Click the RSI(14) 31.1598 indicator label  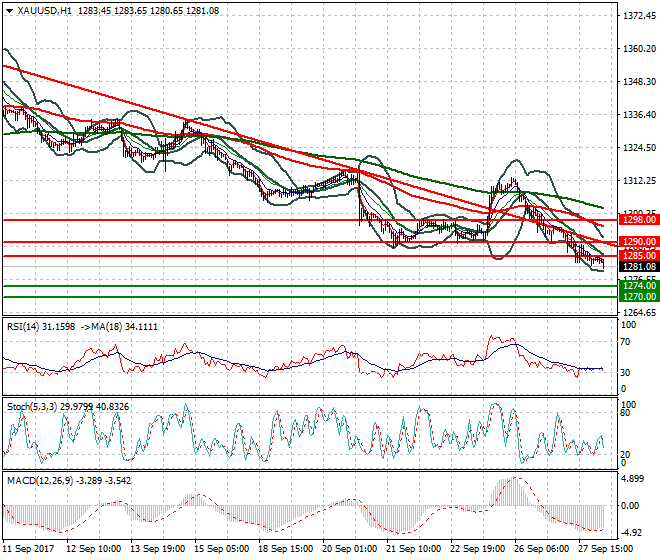click(x=41, y=327)
